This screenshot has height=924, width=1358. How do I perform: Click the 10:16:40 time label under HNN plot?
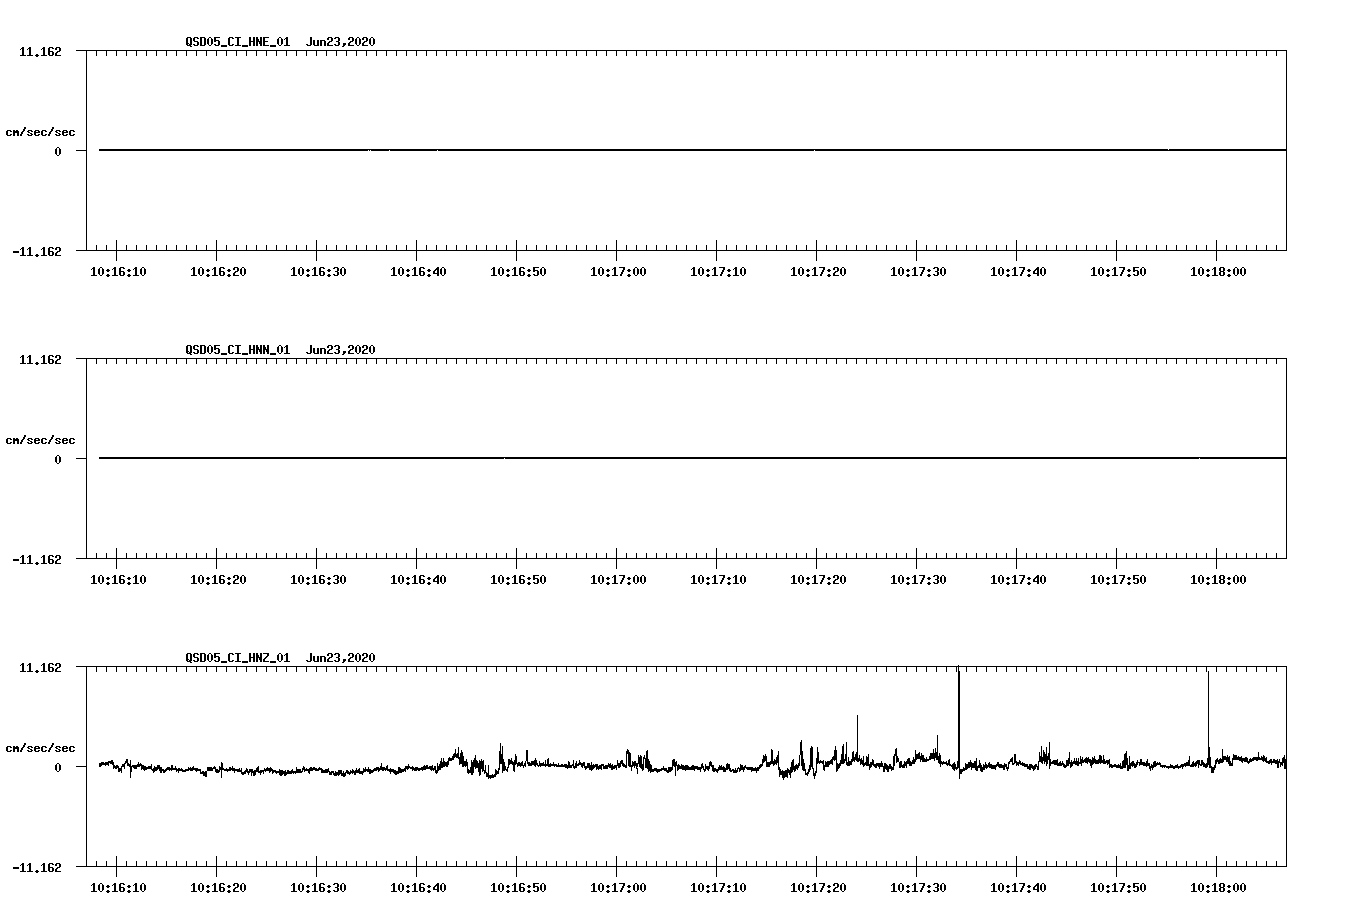pos(418,580)
